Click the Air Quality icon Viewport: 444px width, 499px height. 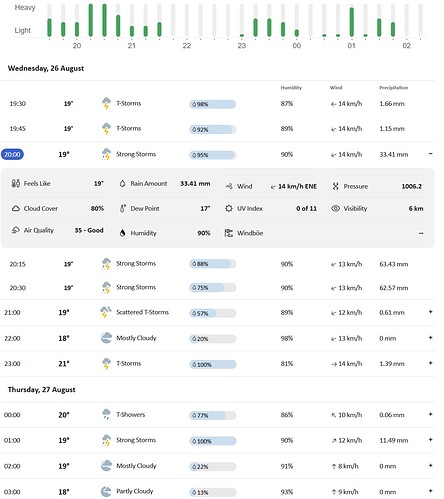(16, 230)
